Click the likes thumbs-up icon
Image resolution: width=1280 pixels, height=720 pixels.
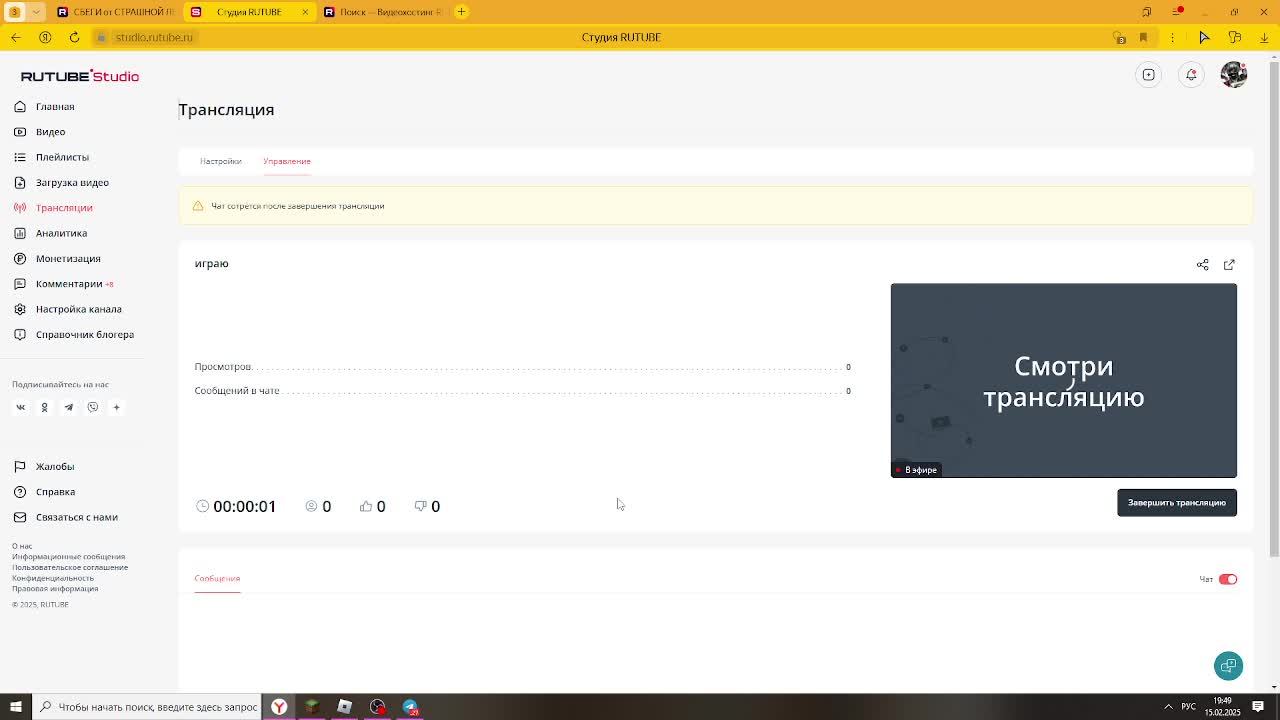click(366, 506)
